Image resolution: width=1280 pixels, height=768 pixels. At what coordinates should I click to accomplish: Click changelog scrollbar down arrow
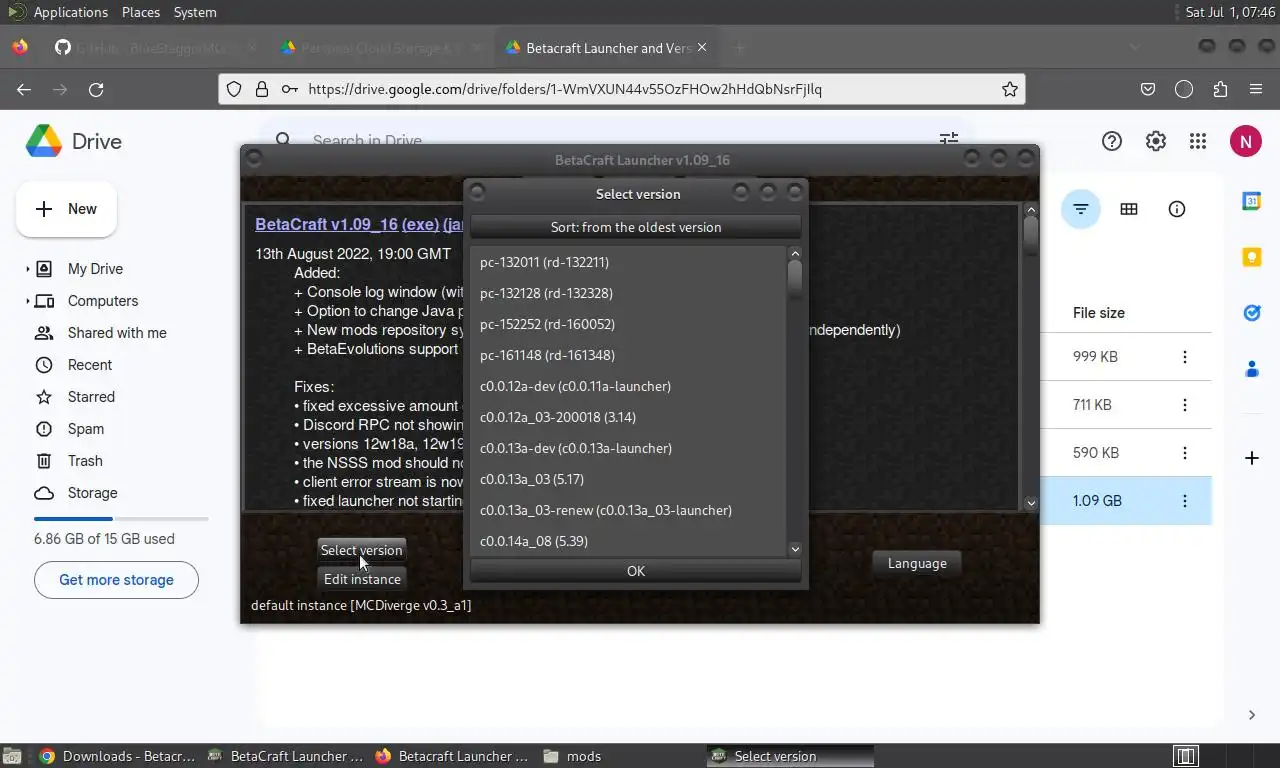click(x=1031, y=503)
